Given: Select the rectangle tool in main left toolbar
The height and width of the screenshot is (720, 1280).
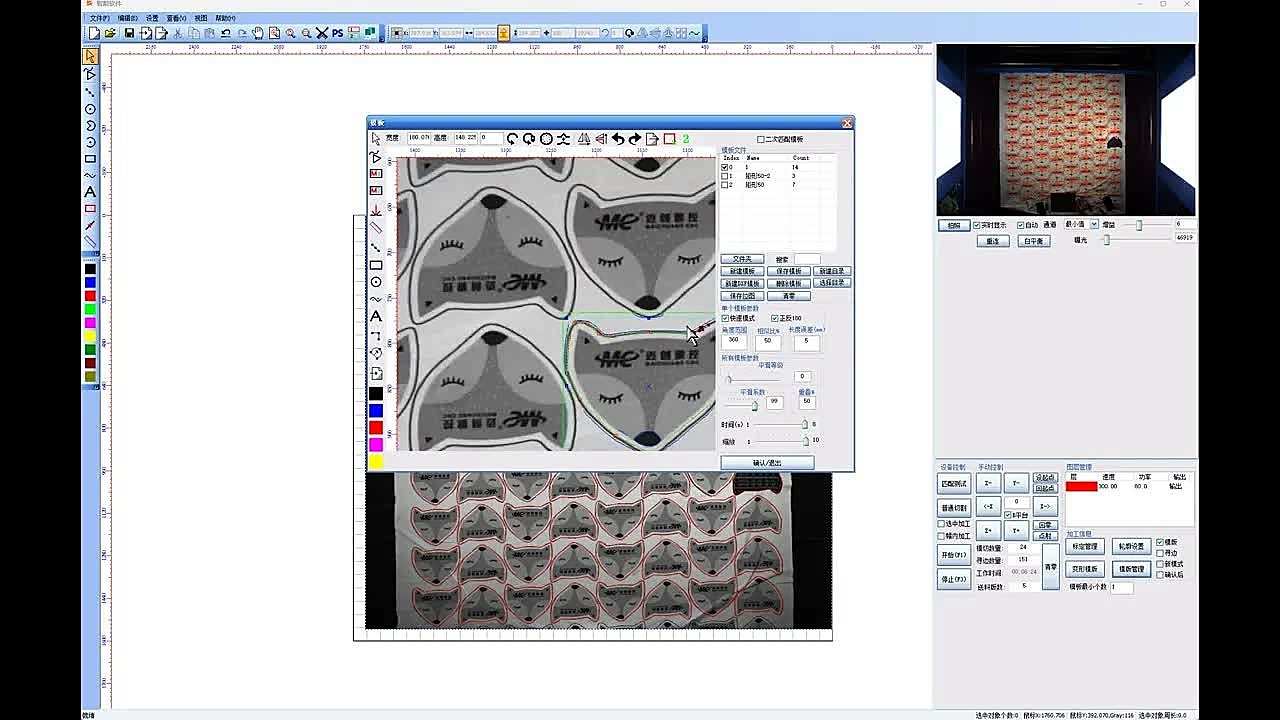Looking at the screenshot, I should 90,158.
